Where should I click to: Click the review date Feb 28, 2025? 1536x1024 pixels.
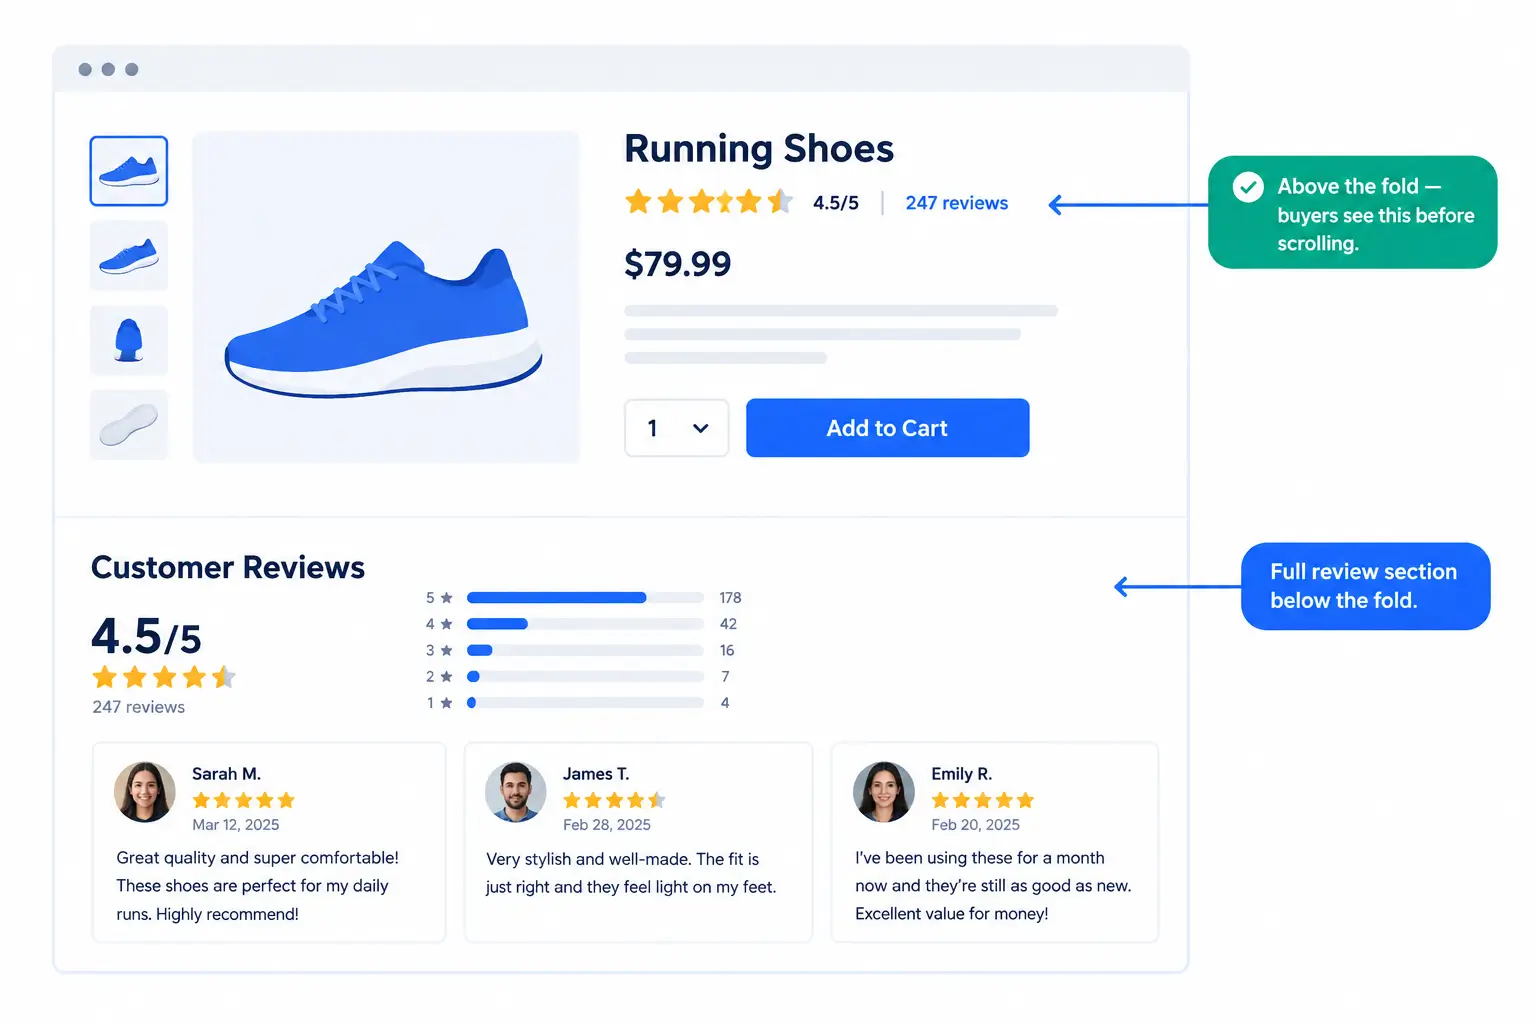click(607, 825)
